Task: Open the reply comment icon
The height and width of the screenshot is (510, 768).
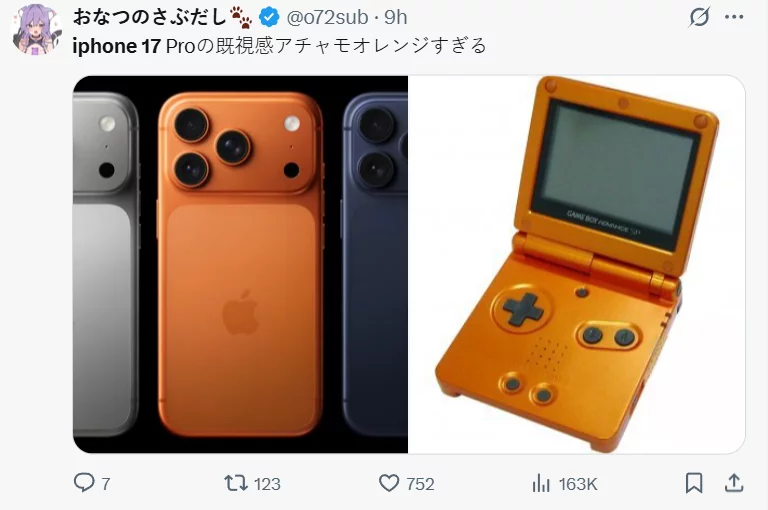Action: pyautogui.click(x=84, y=483)
